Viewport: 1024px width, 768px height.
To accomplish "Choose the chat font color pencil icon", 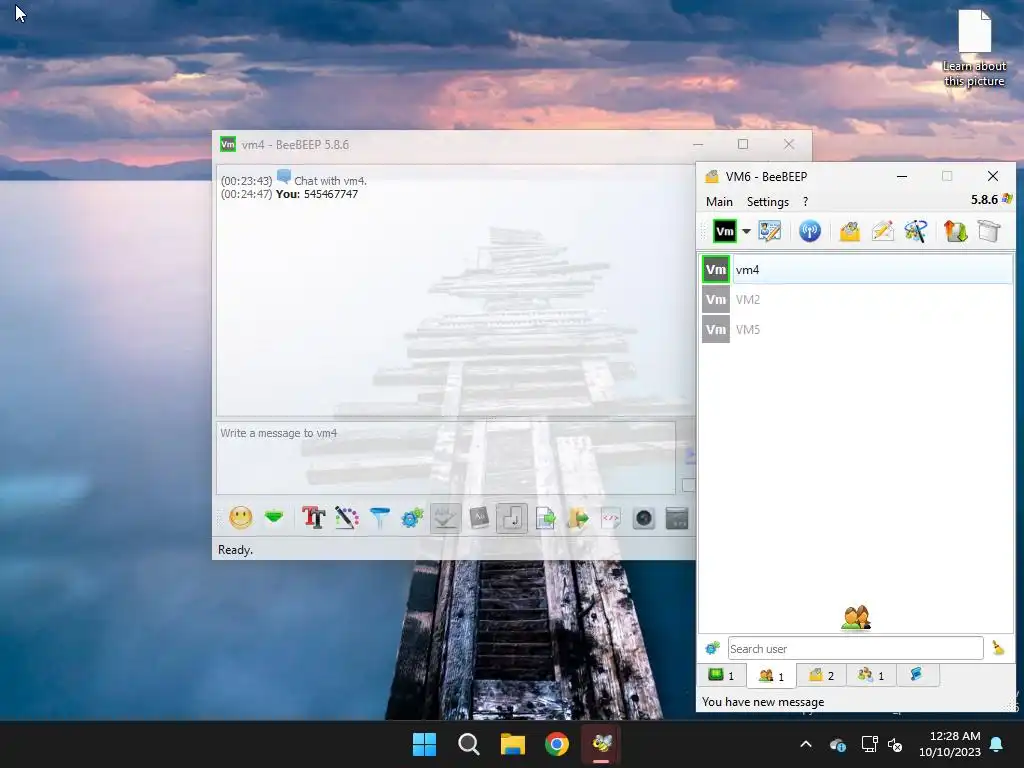I will [x=347, y=519].
